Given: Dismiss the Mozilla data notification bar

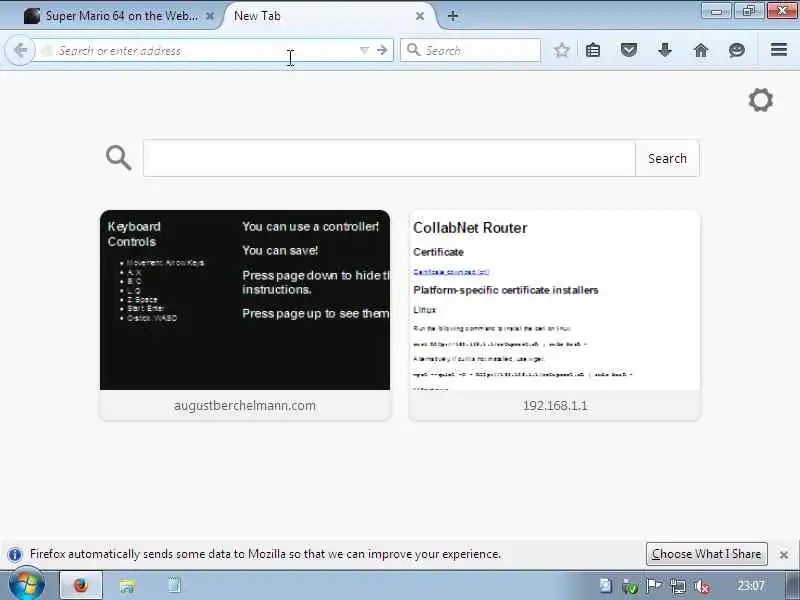Looking at the screenshot, I should pyautogui.click(x=784, y=555).
